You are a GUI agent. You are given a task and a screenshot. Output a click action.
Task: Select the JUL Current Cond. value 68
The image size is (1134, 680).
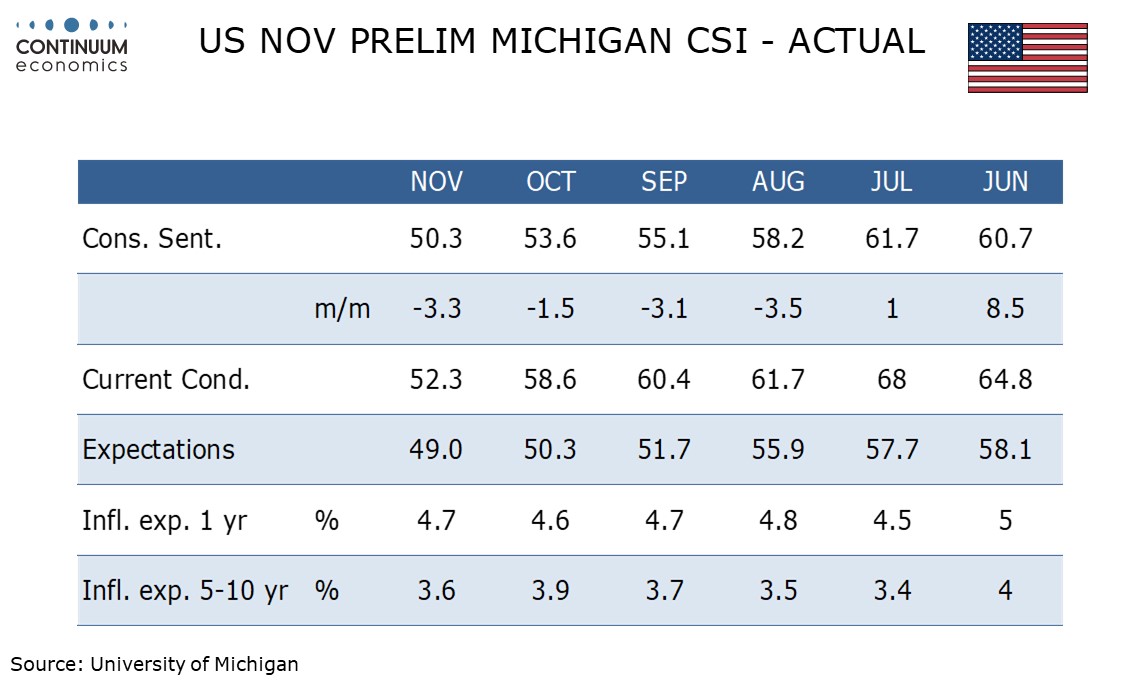pyautogui.click(x=891, y=380)
